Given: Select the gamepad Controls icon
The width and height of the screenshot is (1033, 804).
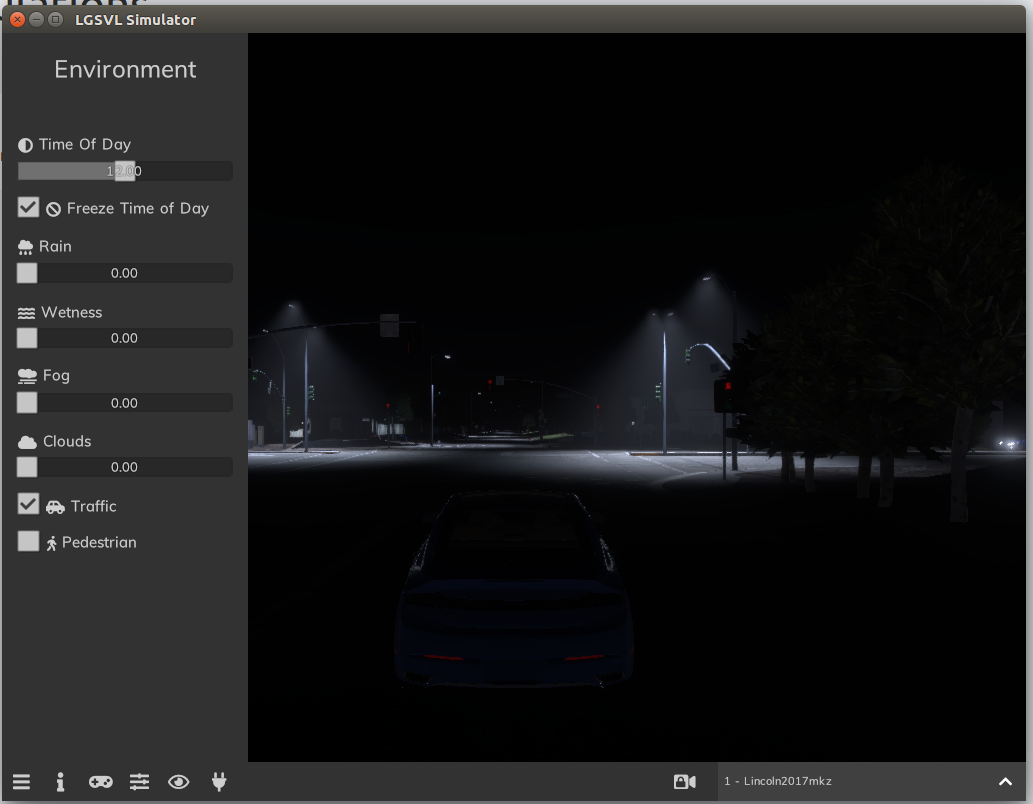Looking at the screenshot, I should coord(100,782).
